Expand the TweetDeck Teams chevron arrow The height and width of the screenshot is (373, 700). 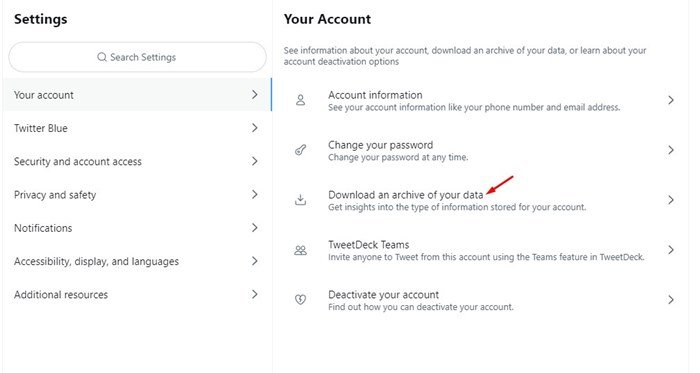(x=671, y=250)
